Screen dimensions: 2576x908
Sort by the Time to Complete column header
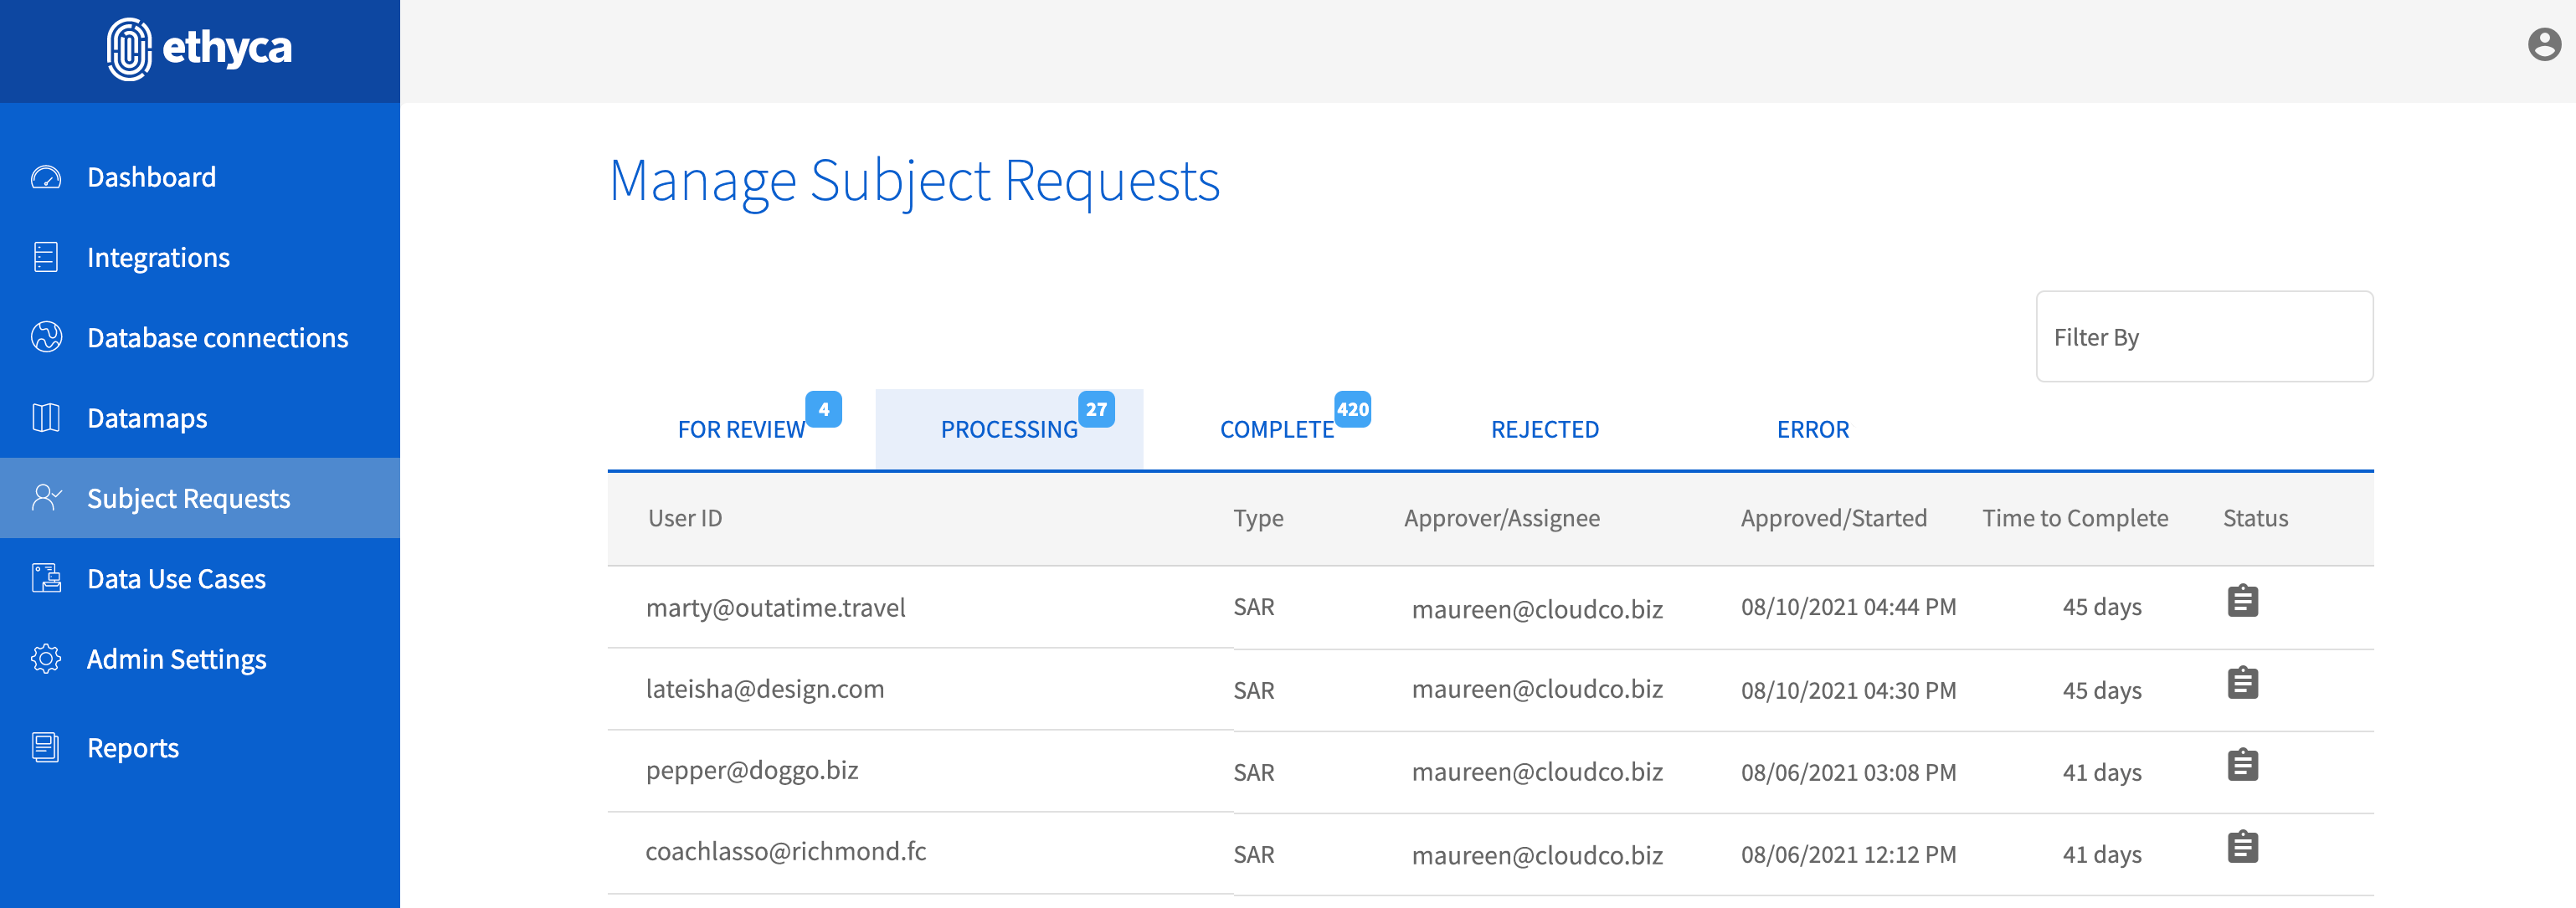coord(2075,518)
